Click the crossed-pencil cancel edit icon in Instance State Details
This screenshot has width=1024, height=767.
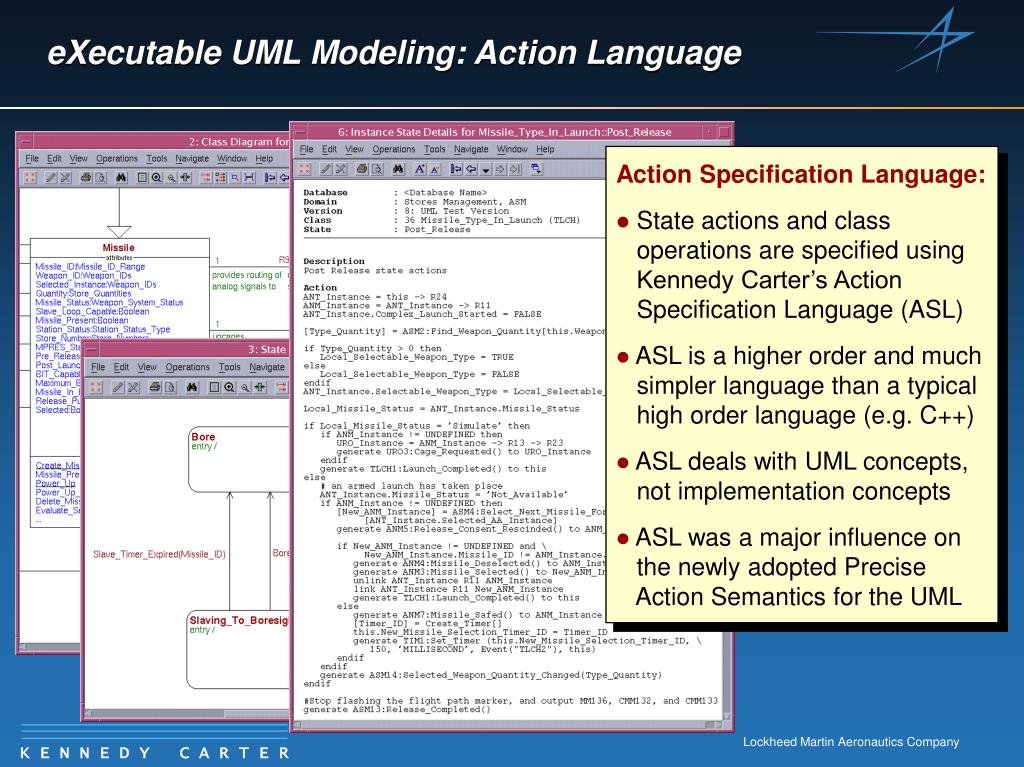click(x=341, y=169)
